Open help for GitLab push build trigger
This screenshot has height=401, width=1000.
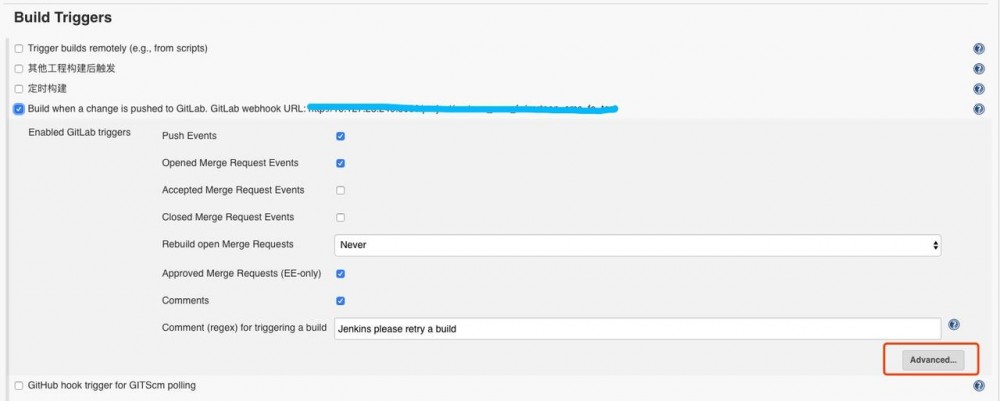point(979,109)
